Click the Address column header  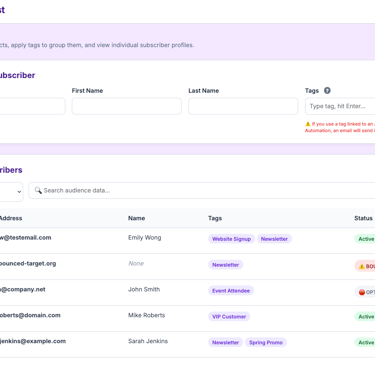pos(11,218)
